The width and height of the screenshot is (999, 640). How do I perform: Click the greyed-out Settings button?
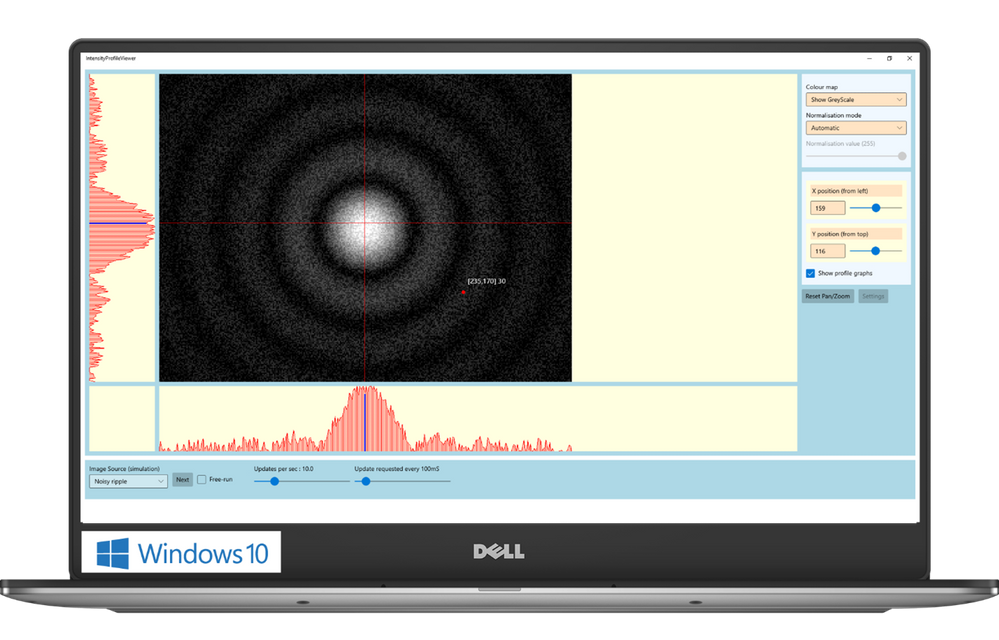pos(873,296)
